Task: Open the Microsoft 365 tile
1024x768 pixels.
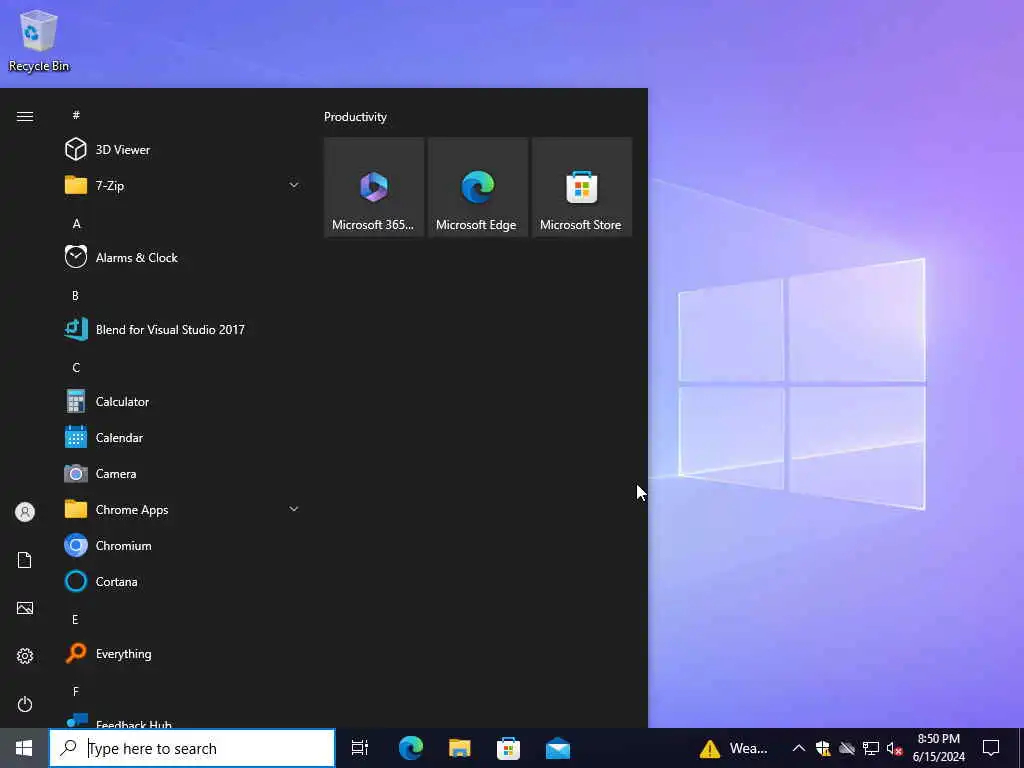Action: (374, 187)
